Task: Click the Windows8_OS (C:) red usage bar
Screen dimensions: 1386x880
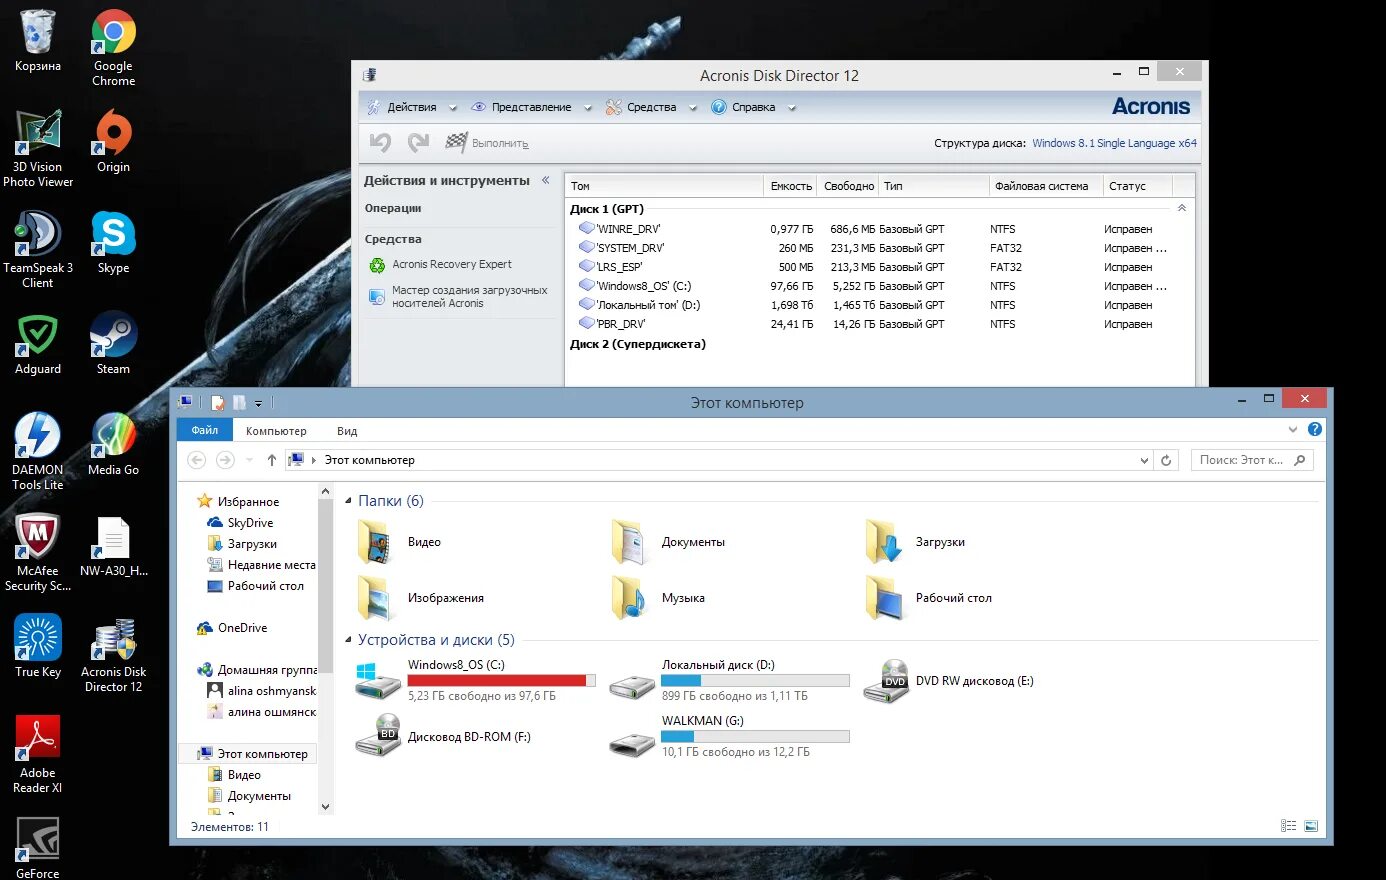Action: 501,680
